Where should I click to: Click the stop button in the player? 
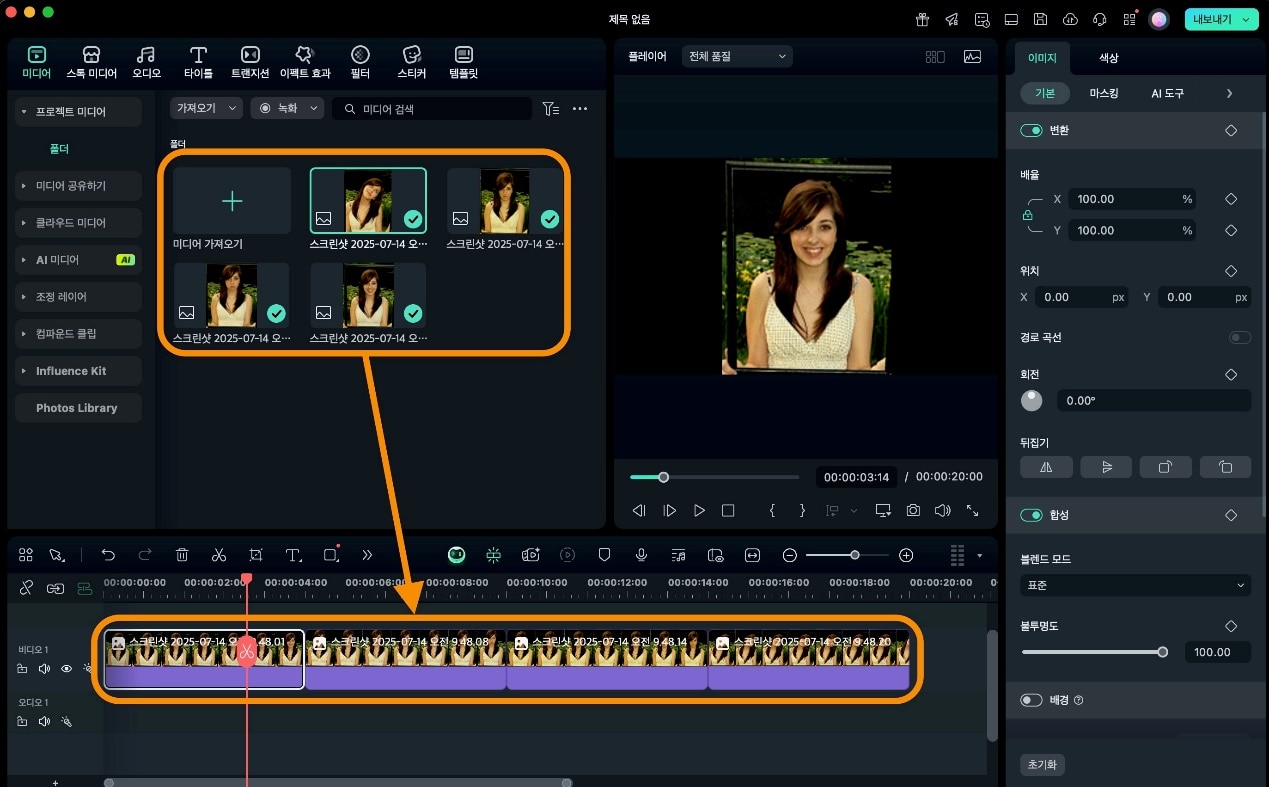tap(728, 510)
